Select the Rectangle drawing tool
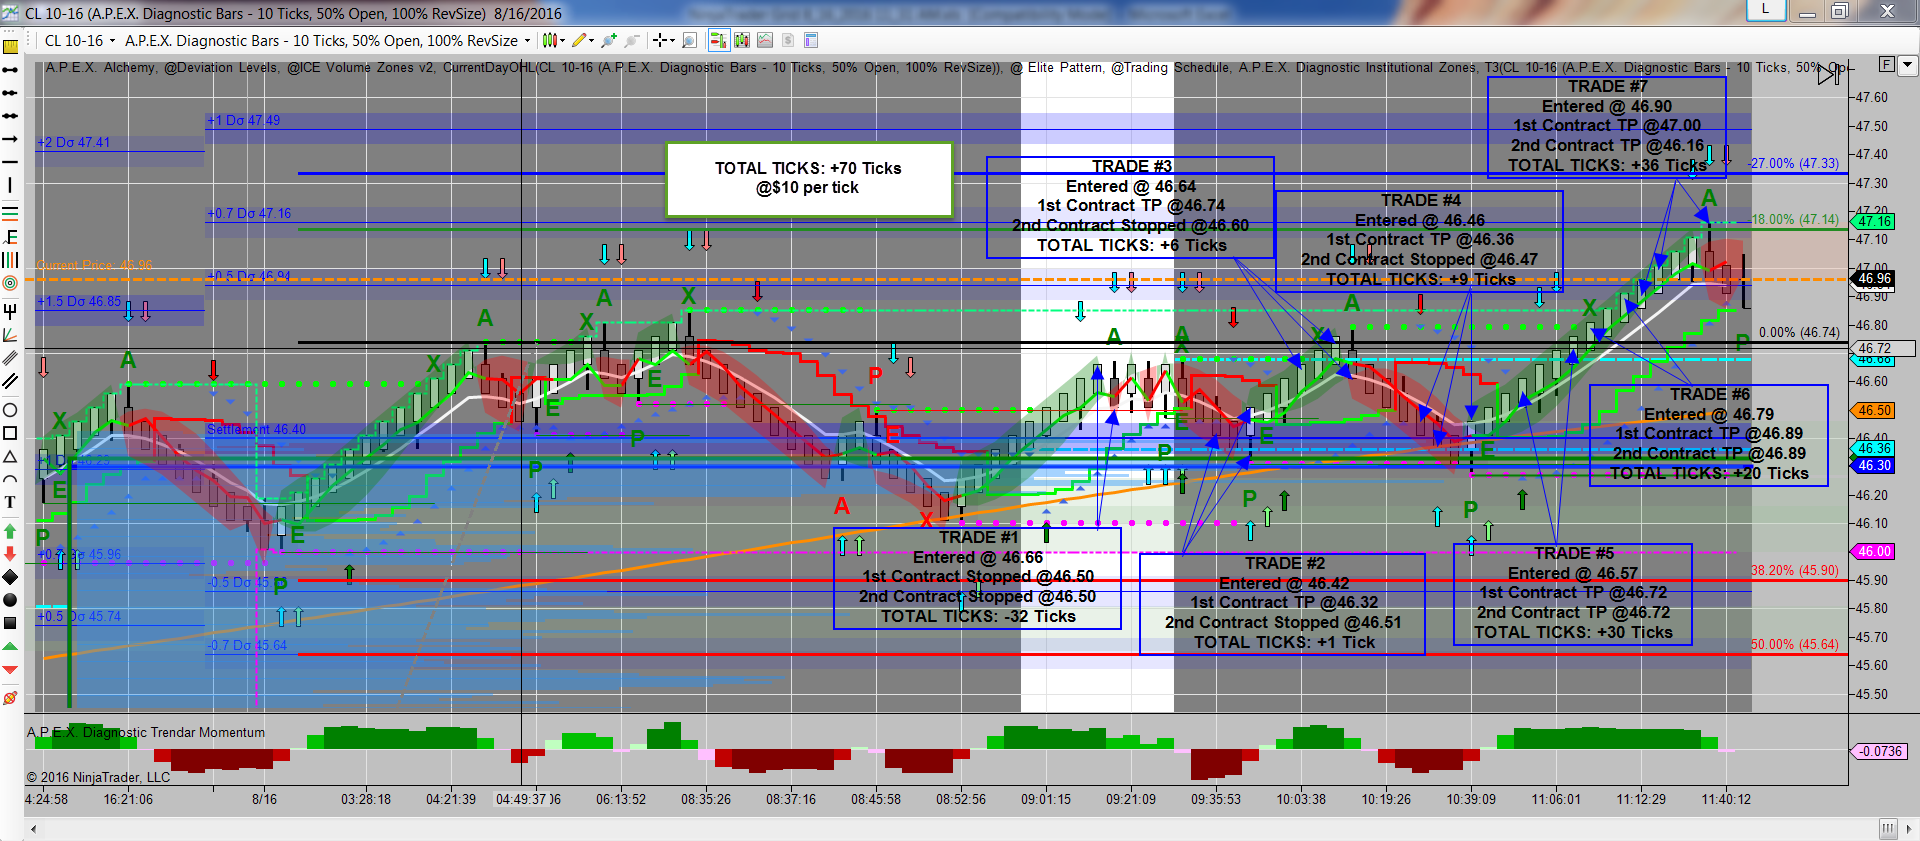 coord(10,433)
